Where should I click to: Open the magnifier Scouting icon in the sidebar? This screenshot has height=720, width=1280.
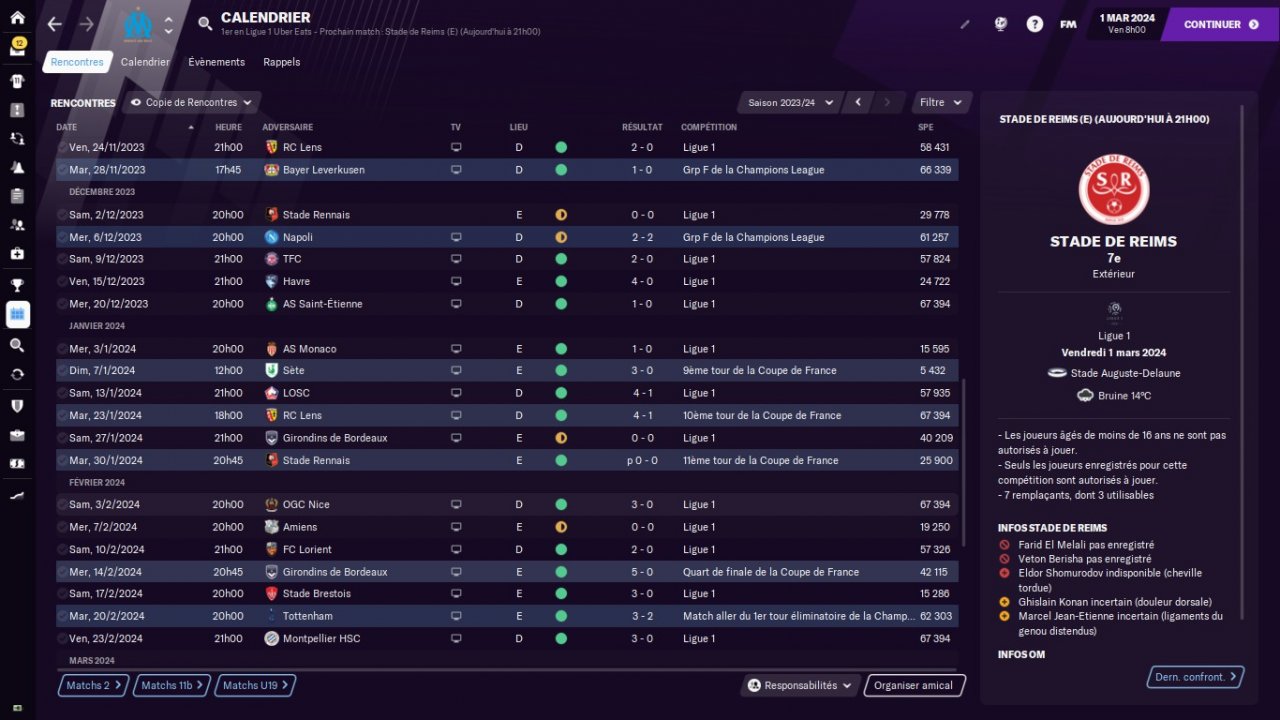(17, 345)
